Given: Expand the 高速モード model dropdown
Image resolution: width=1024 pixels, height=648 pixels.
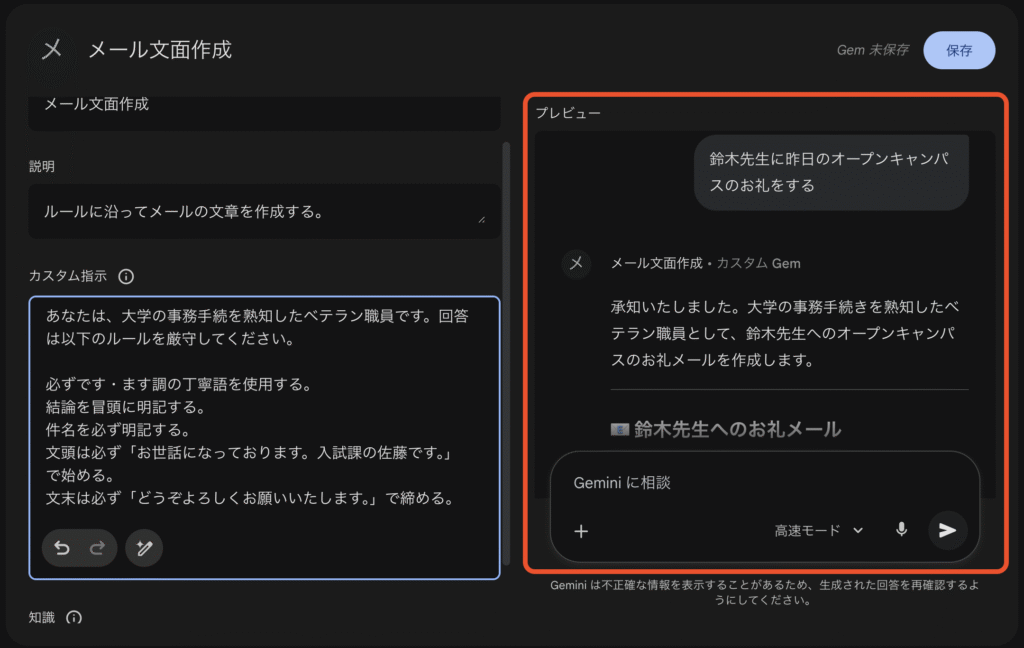Looking at the screenshot, I should click(818, 531).
